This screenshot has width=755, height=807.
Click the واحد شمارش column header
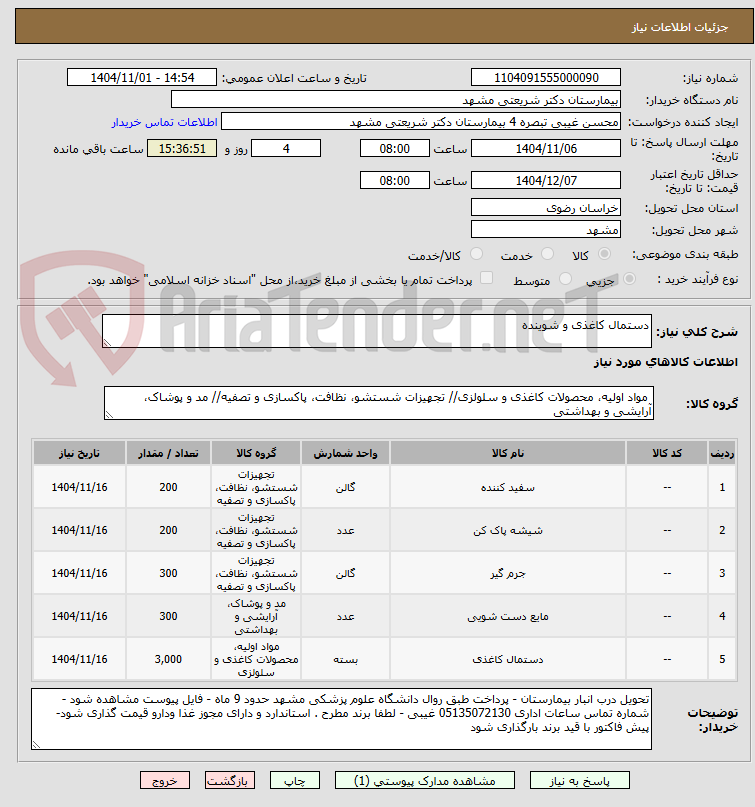(345, 453)
